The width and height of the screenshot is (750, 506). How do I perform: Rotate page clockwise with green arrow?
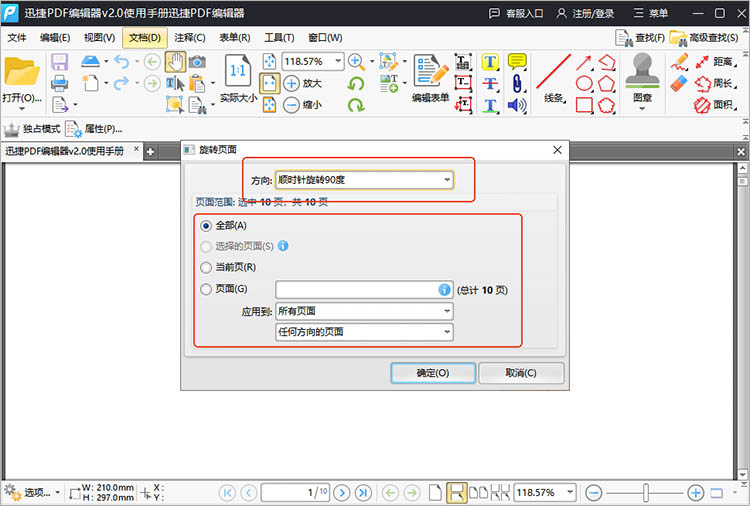click(356, 105)
